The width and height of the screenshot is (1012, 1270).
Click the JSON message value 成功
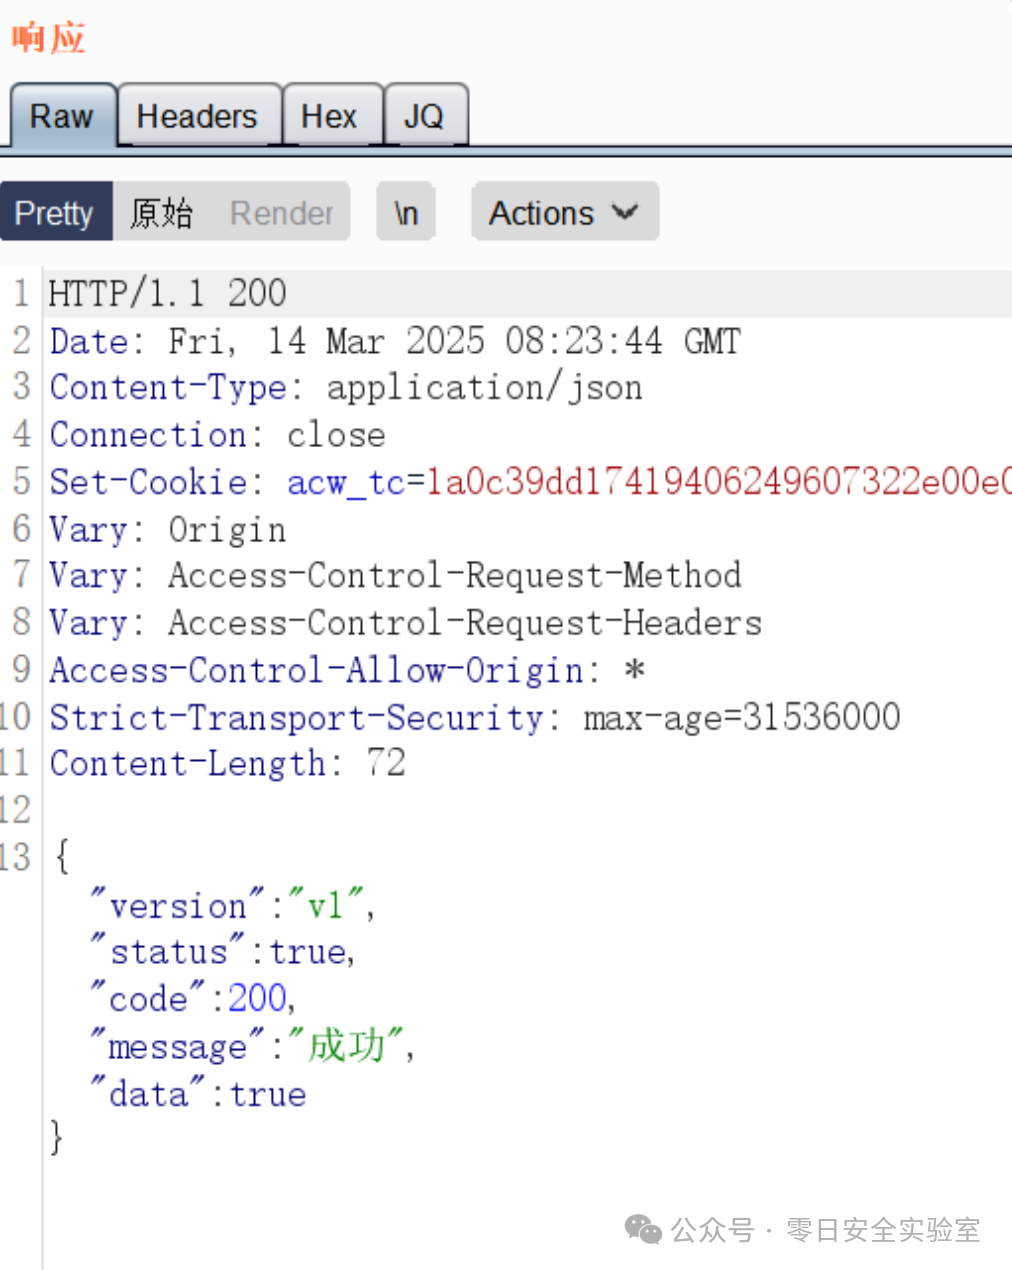(346, 1046)
